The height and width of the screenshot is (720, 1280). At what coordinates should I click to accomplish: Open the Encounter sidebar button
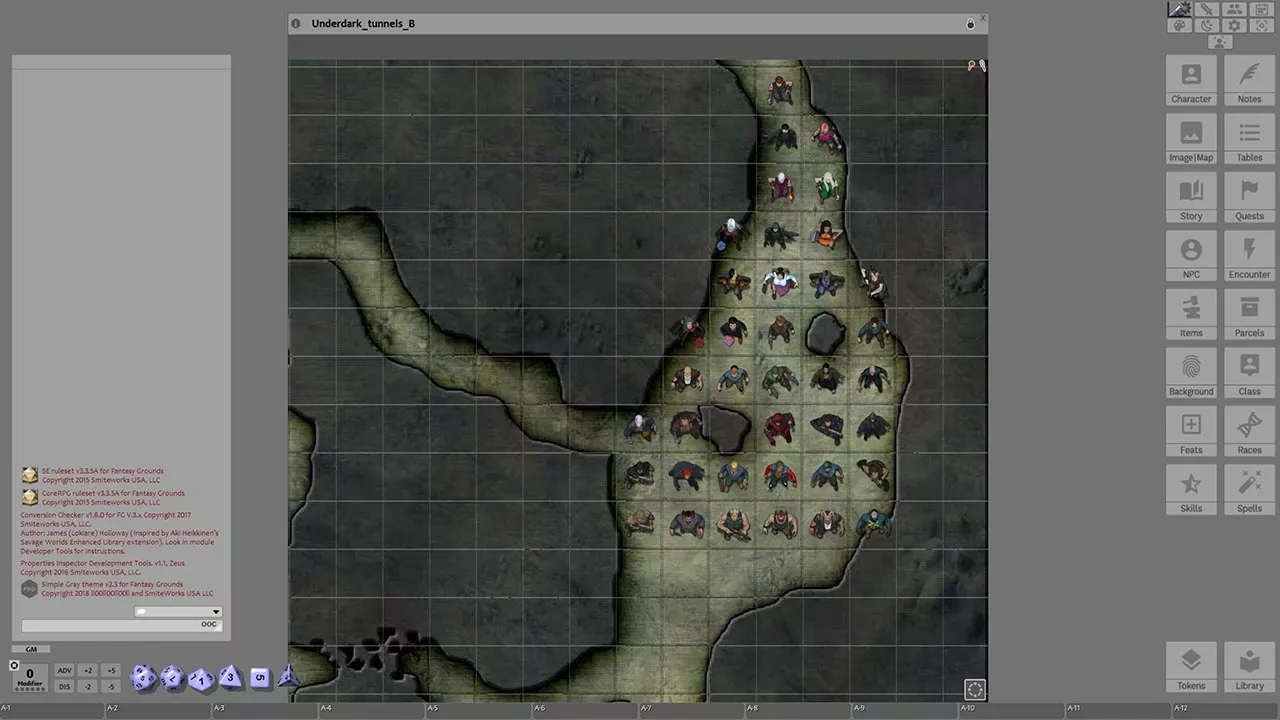click(1249, 256)
